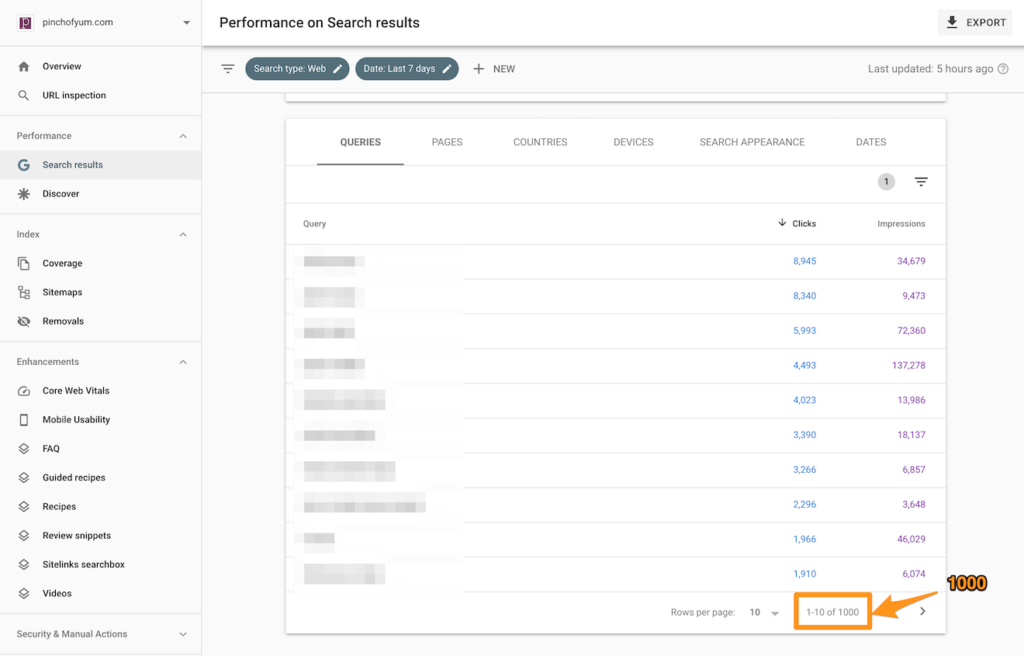Screen dimensions: 1024x656
Task: Switch to the SEARCH APPEARANCE tab
Action: (752, 142)
